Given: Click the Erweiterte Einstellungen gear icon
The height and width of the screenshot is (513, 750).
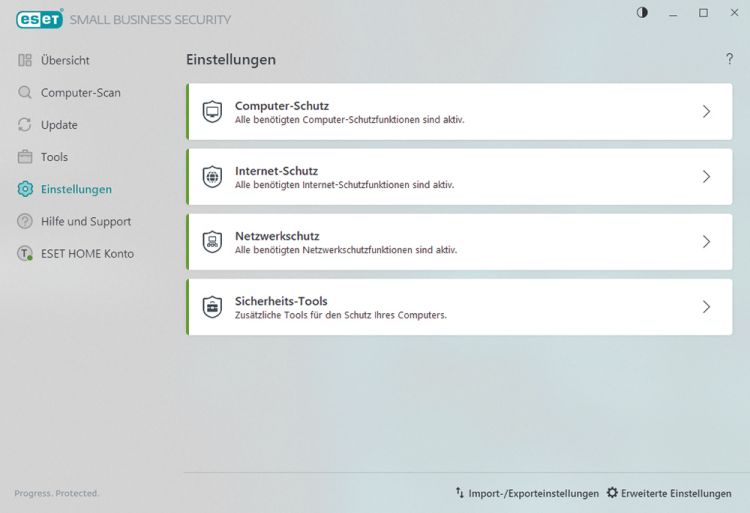Looking at the screenshot, I should coord(612,492).
